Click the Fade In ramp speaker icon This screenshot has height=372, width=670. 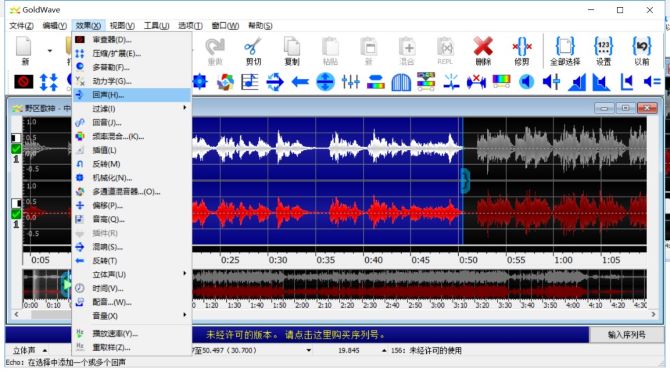pos(577,82)
